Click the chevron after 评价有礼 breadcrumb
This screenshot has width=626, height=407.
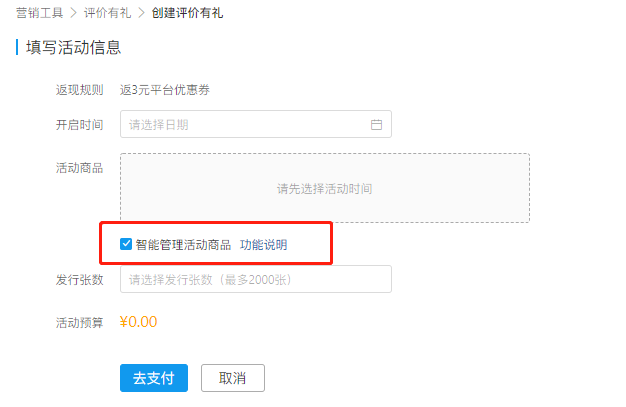[141, 13]
